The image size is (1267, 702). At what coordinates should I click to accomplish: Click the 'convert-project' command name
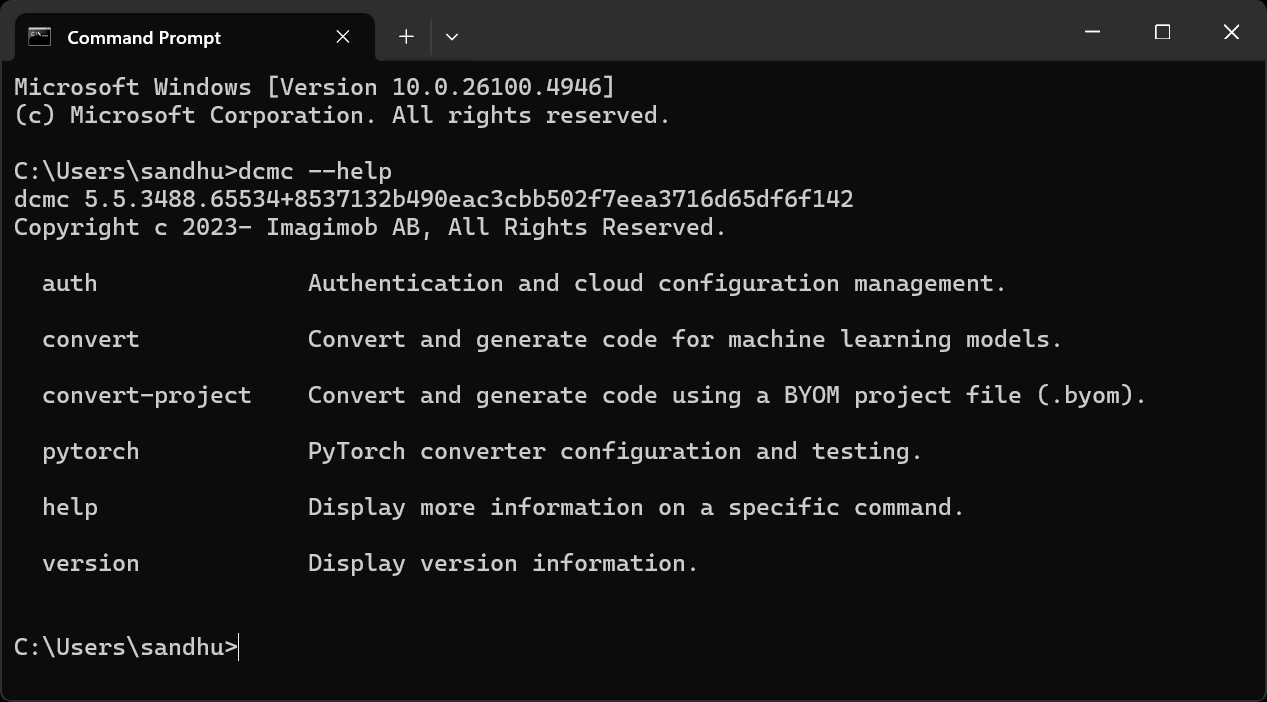tap(147, 395)
